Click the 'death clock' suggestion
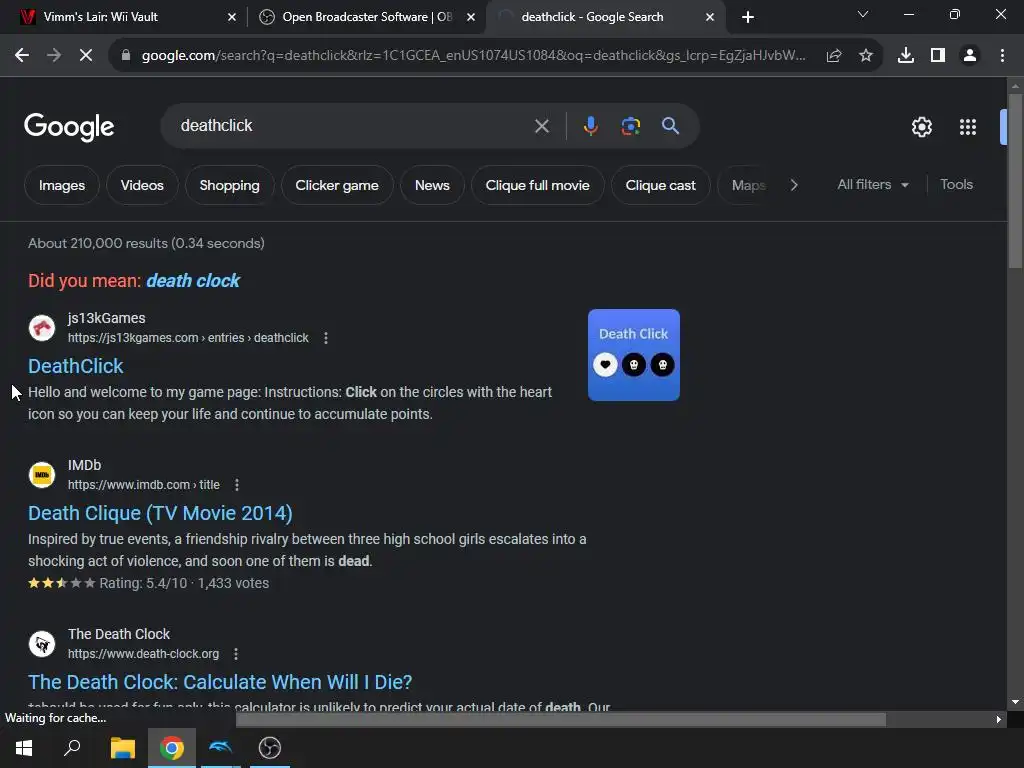1024x768 pixels. coord(193,281)
